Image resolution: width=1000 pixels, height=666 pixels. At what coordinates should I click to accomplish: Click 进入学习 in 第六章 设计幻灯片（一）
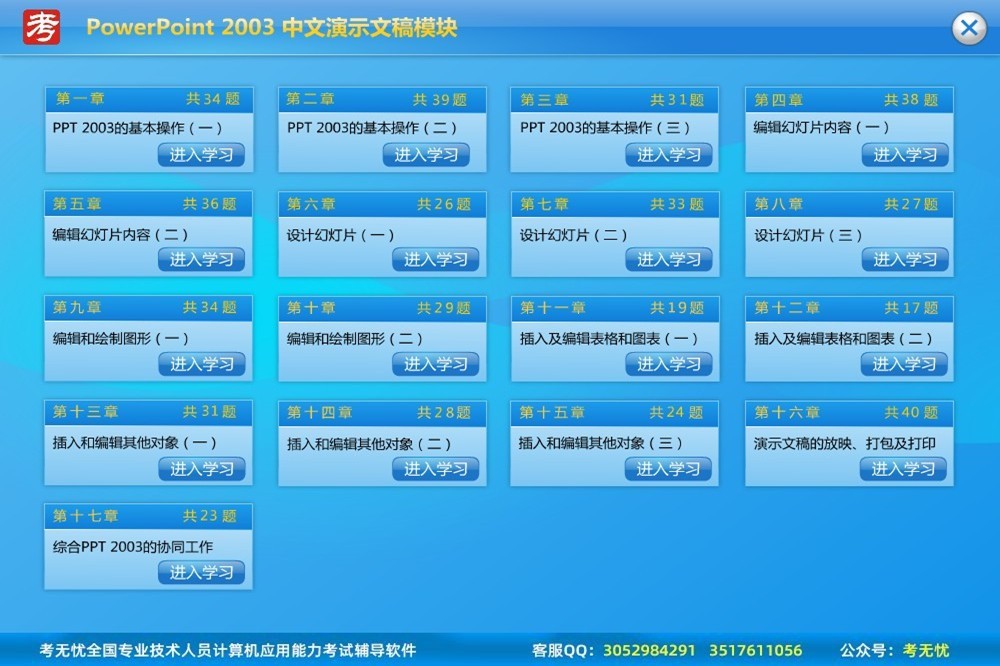[436, 259]
